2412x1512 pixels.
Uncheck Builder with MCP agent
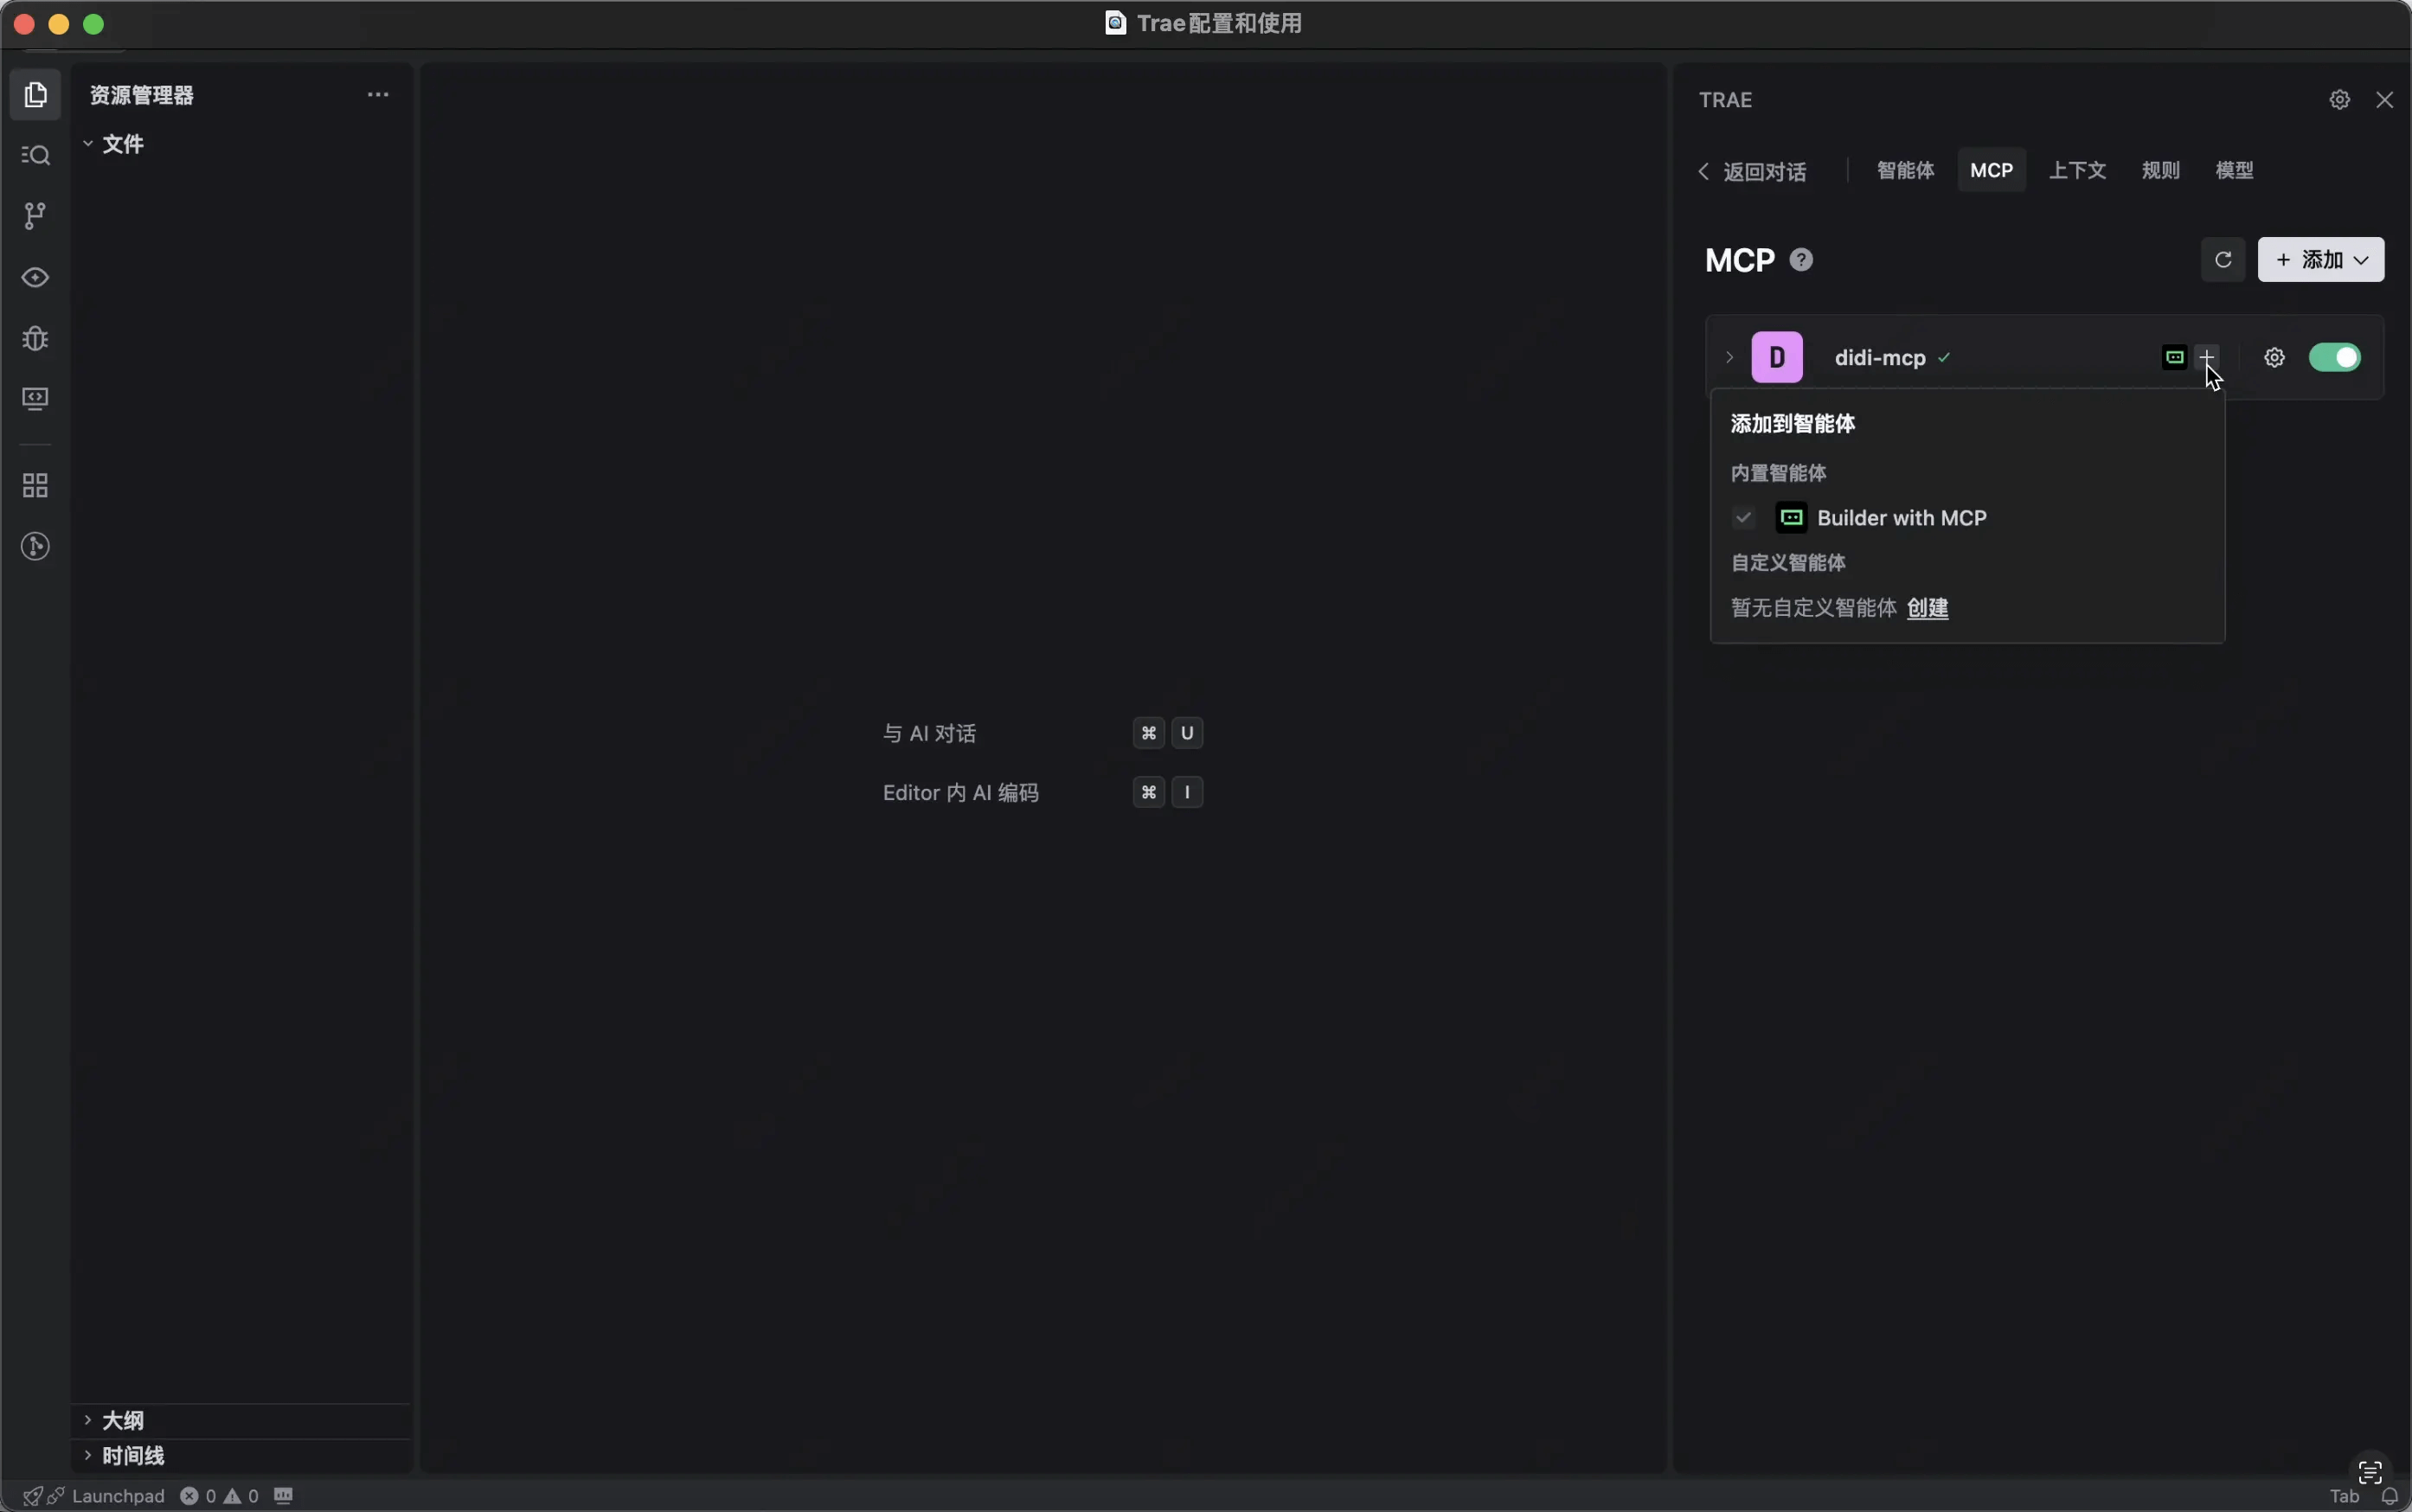click(1743, 518)
